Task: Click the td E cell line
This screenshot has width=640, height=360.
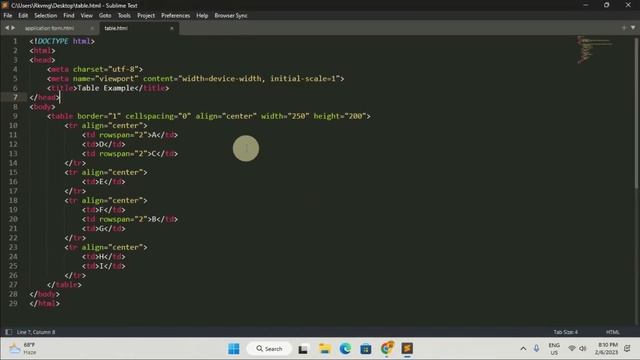Action: coord(104,182)
